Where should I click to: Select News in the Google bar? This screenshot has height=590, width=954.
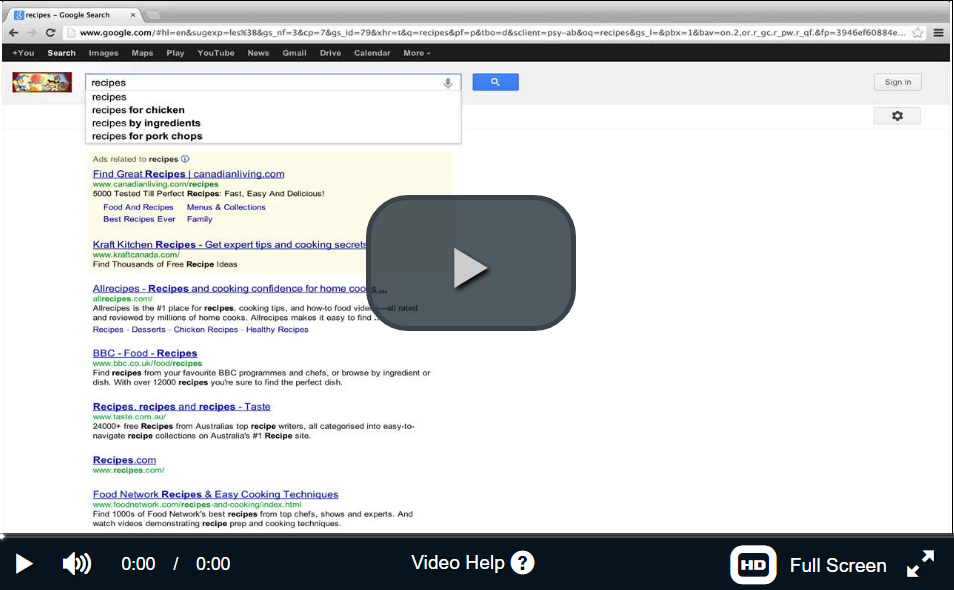[x=258, y=53]
